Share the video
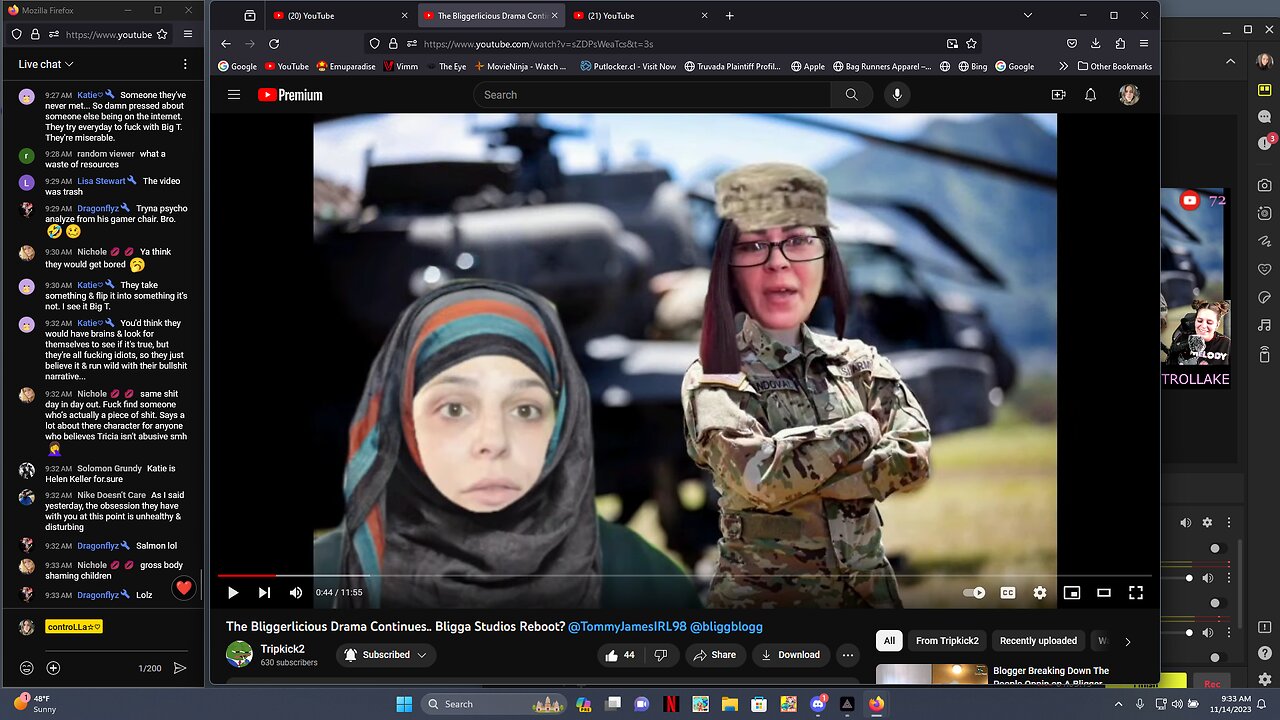This screenshot has height=720, width=1280. pyautogui.click(x=714, y=655)
